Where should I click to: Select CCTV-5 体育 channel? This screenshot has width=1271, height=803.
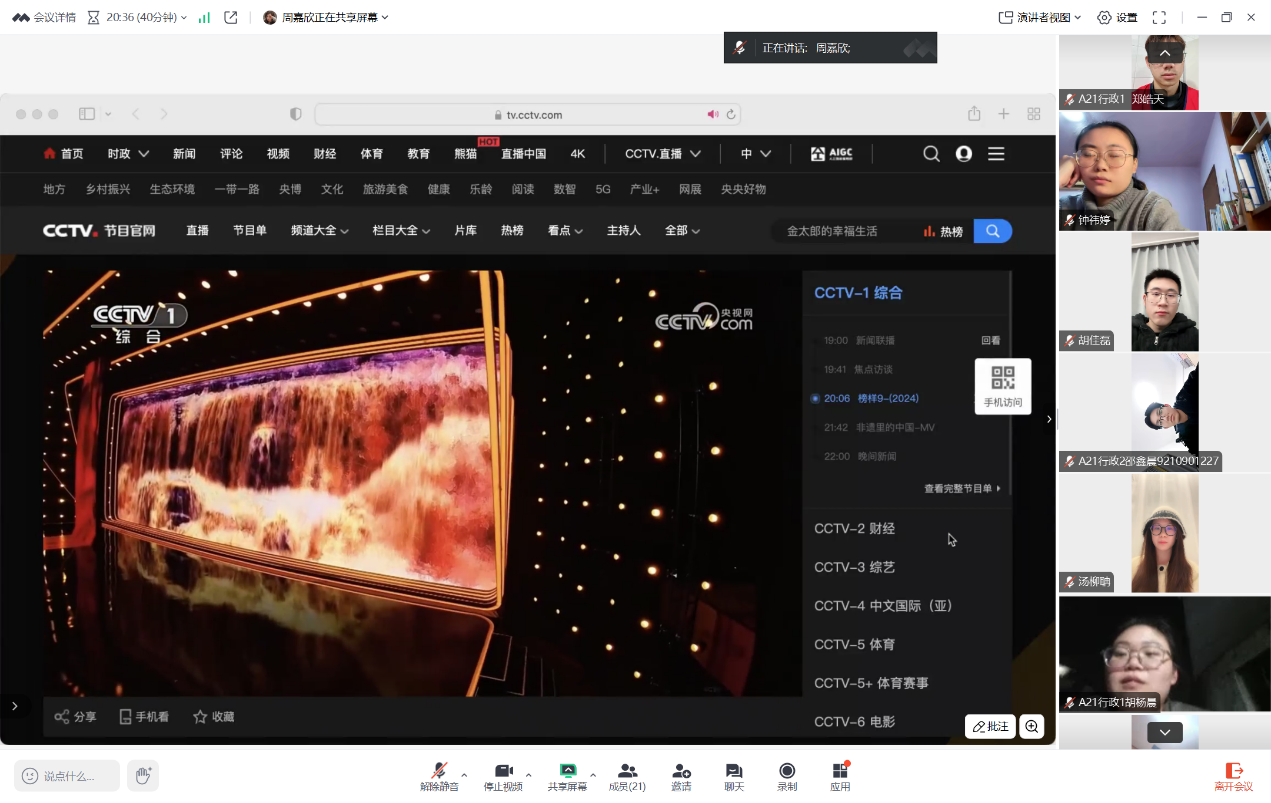click(x=855, y=645)
